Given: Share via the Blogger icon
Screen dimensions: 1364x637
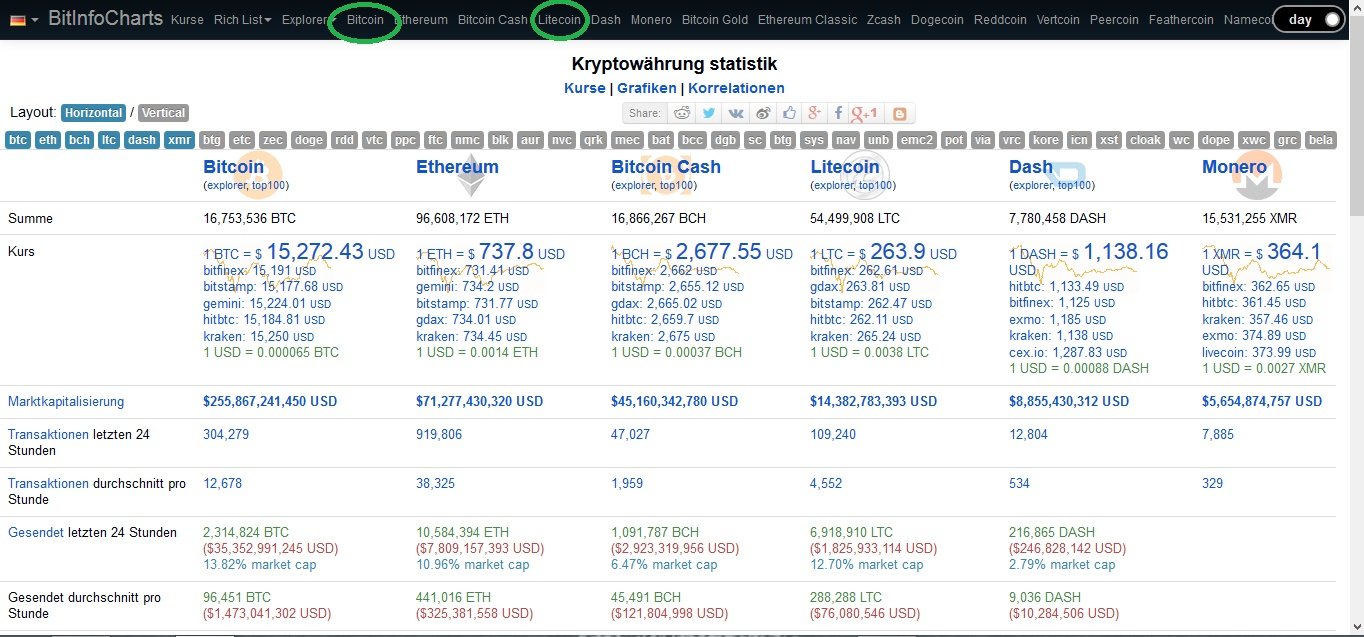Looking at the screenshot, I should (899, 113).
